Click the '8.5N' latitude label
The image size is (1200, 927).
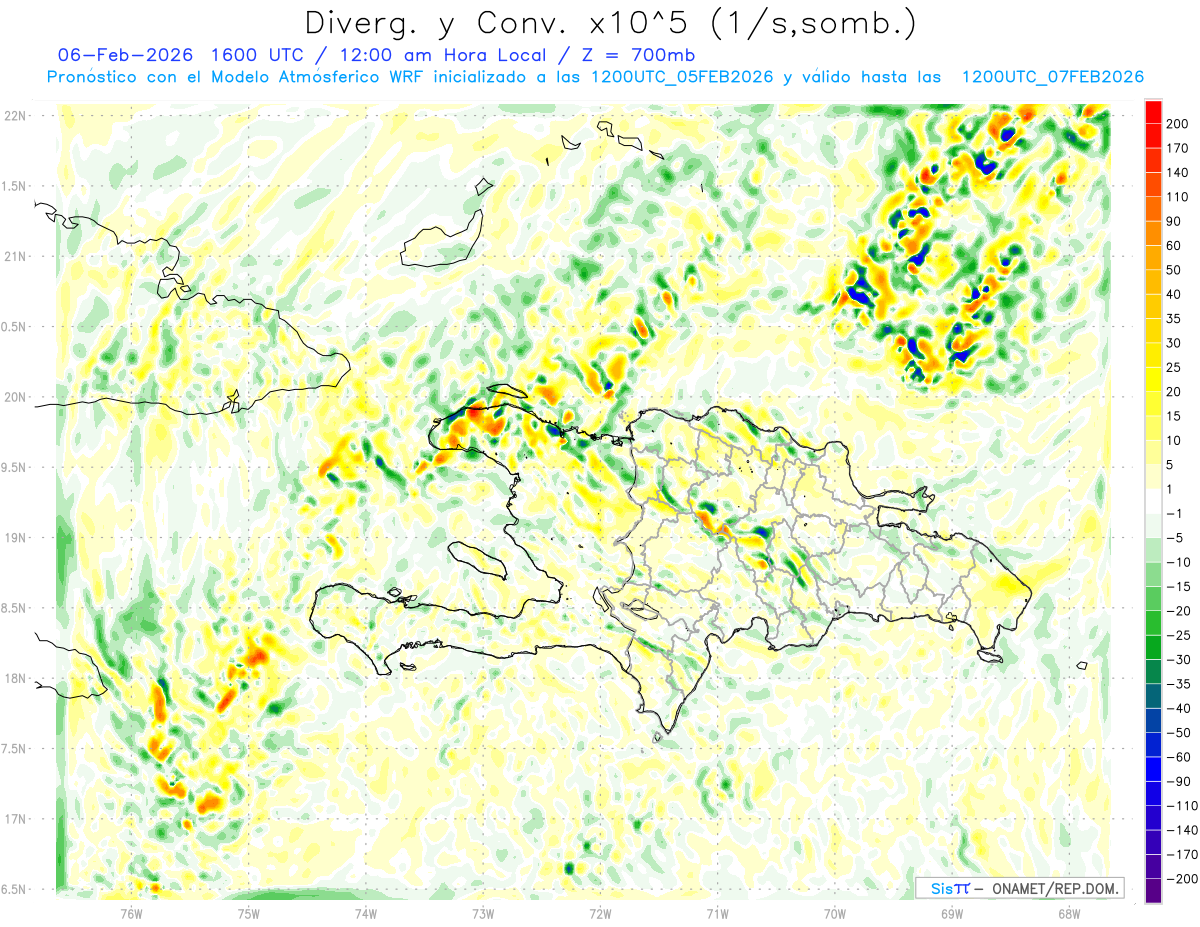coord(15,608)
